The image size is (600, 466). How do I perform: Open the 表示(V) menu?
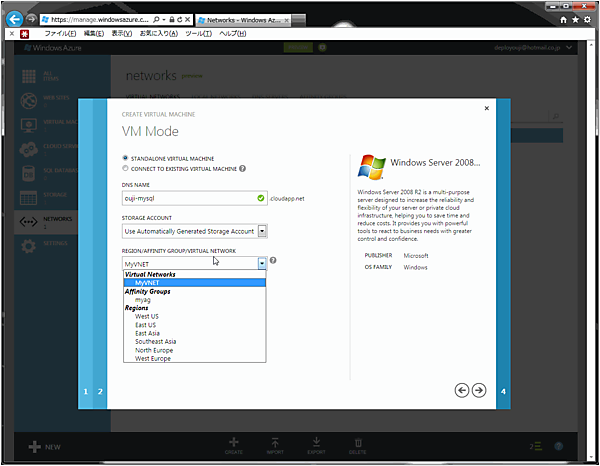coord(122,34)
